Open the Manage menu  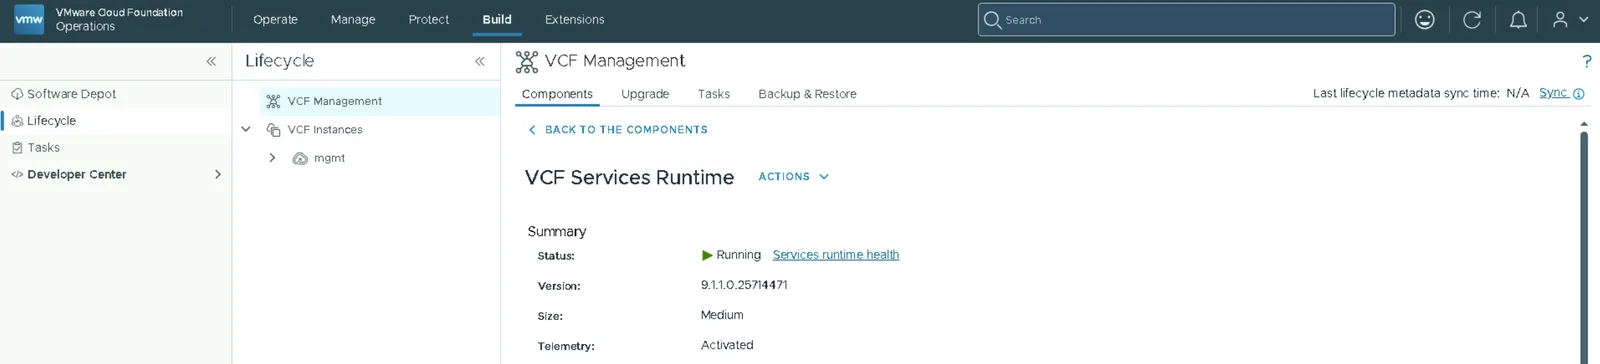click(353, 20)
